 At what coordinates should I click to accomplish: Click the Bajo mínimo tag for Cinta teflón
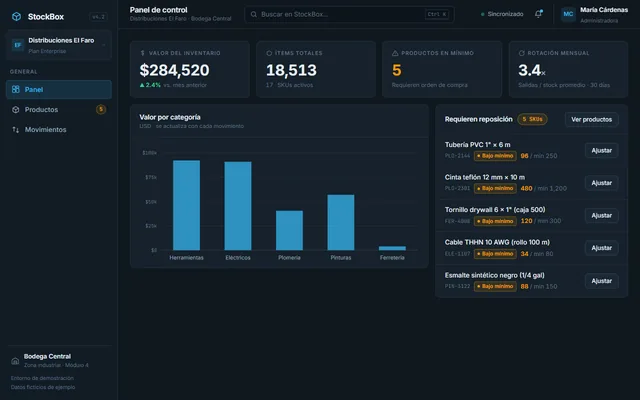click(495, 189)
